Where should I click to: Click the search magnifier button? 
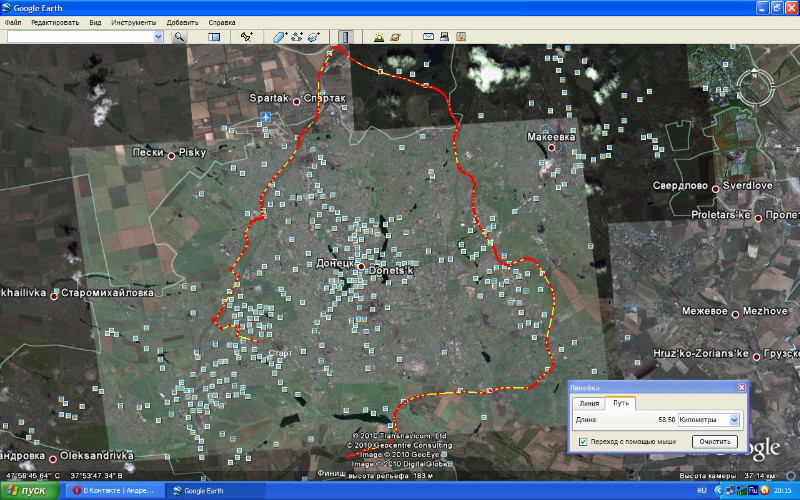180,36
